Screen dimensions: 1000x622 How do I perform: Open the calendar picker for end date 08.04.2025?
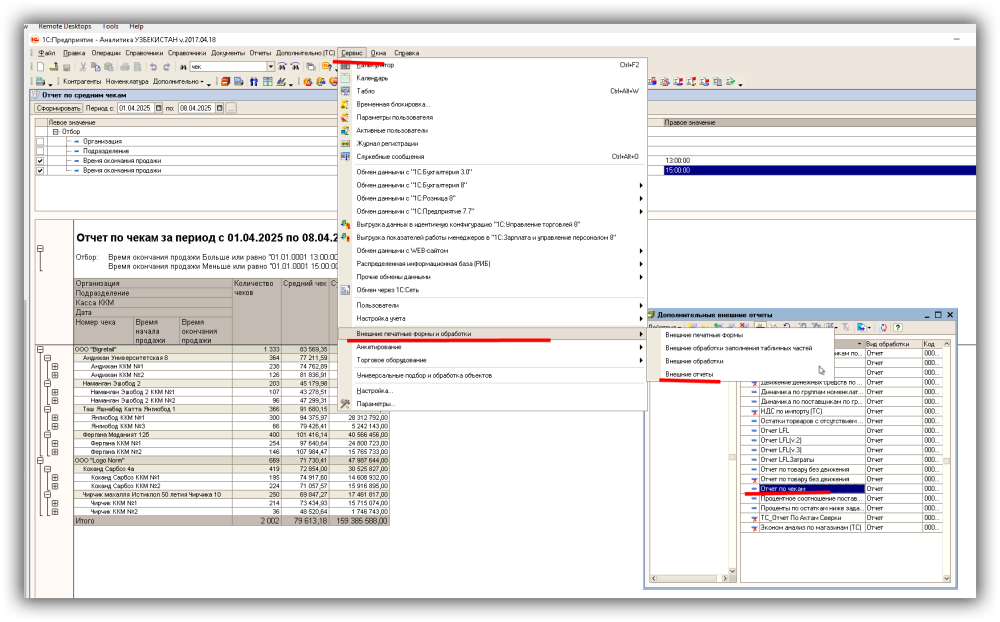[219, 108]
